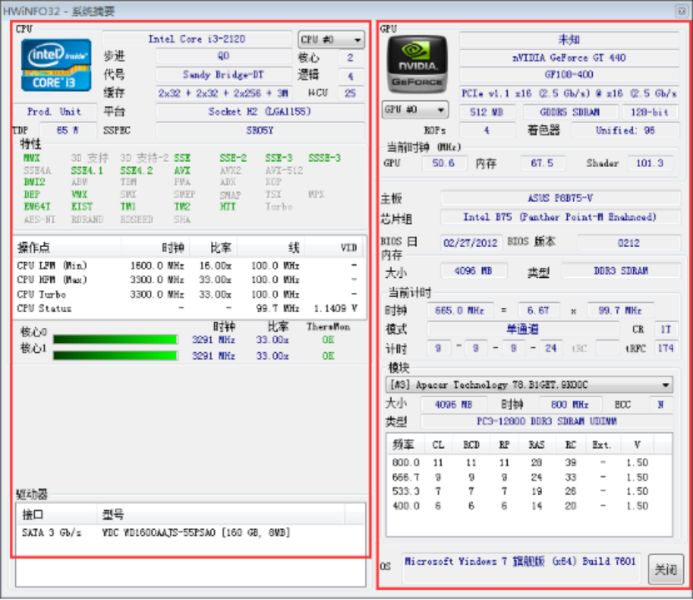This screenshot has height=600, width=693.
Task: Click the SR05Y SSPEC value
Action: click(x=259, y=130)
